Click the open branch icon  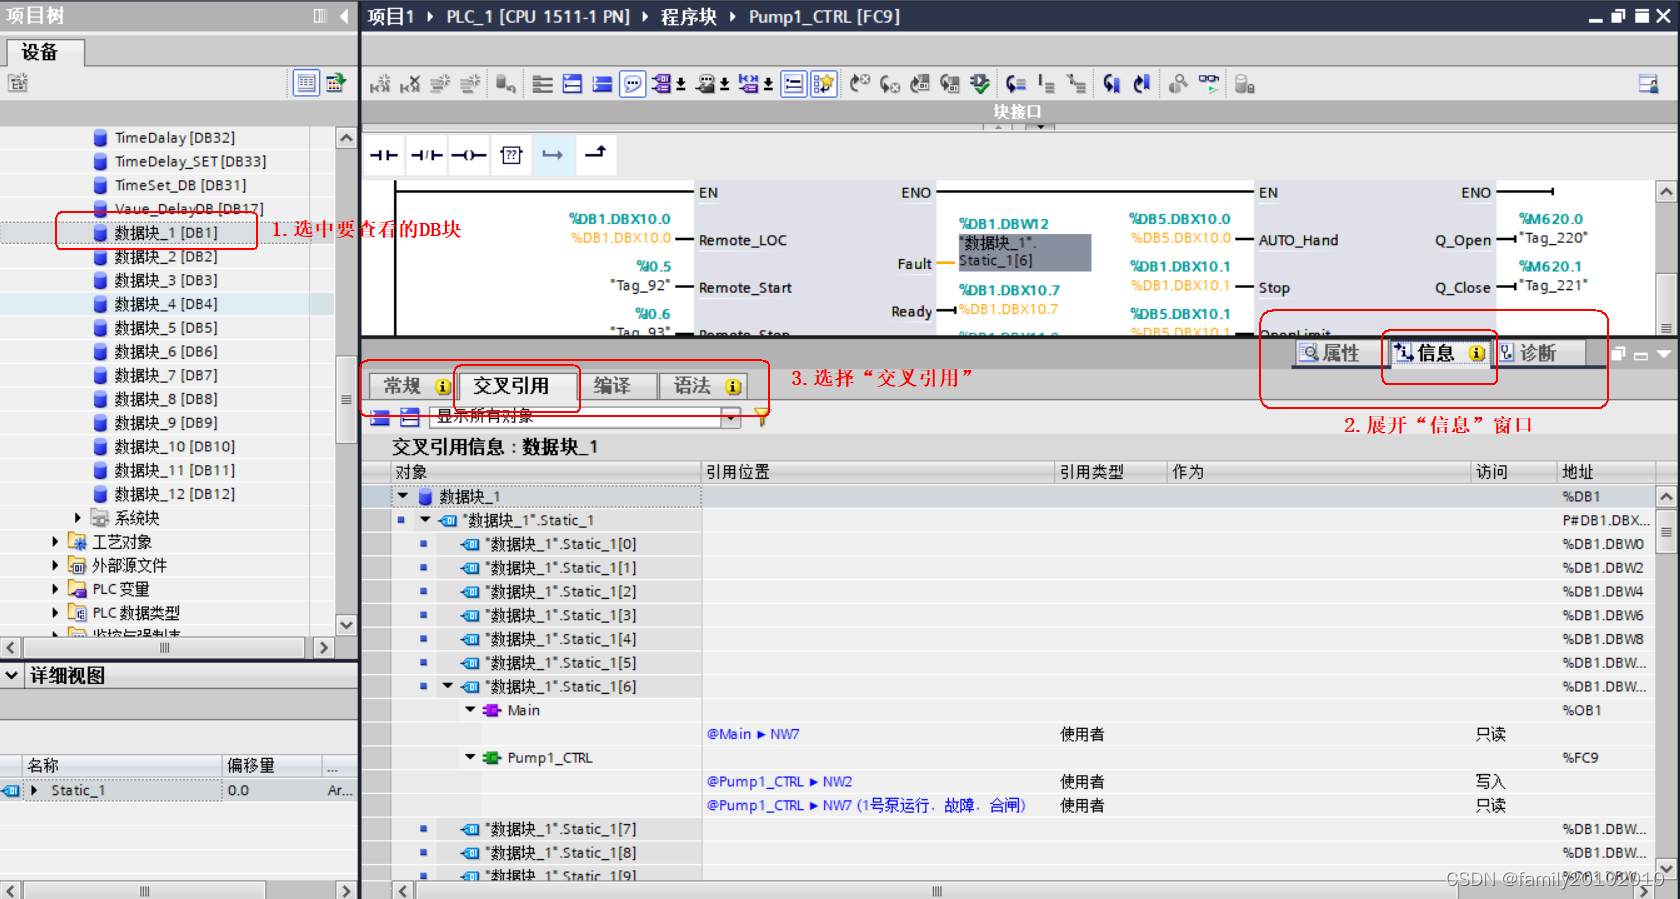tap(552, 155)
